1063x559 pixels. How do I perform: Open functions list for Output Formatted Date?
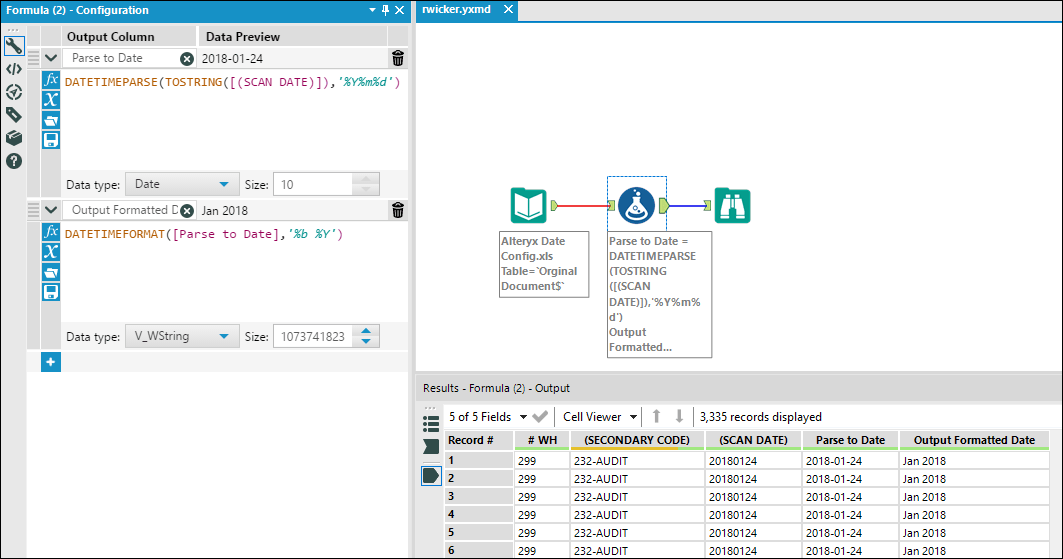click(x=51, y=232)
